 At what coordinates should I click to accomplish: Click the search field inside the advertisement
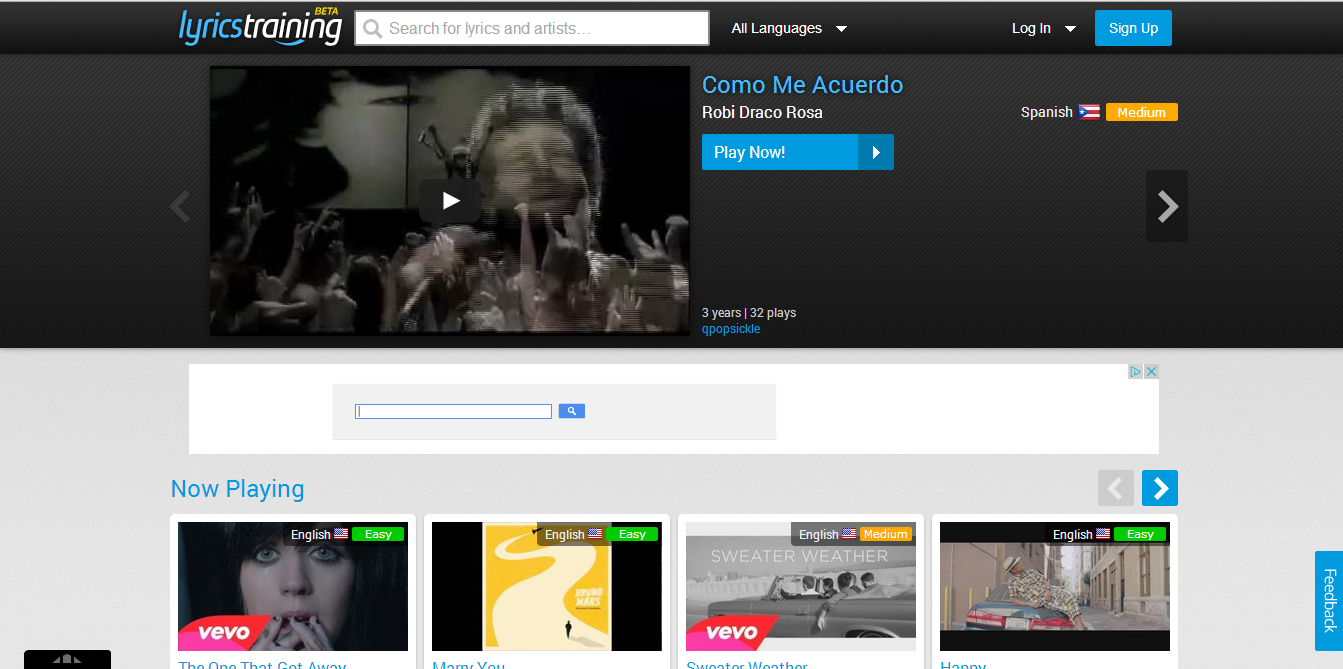[x=454, y=411]
